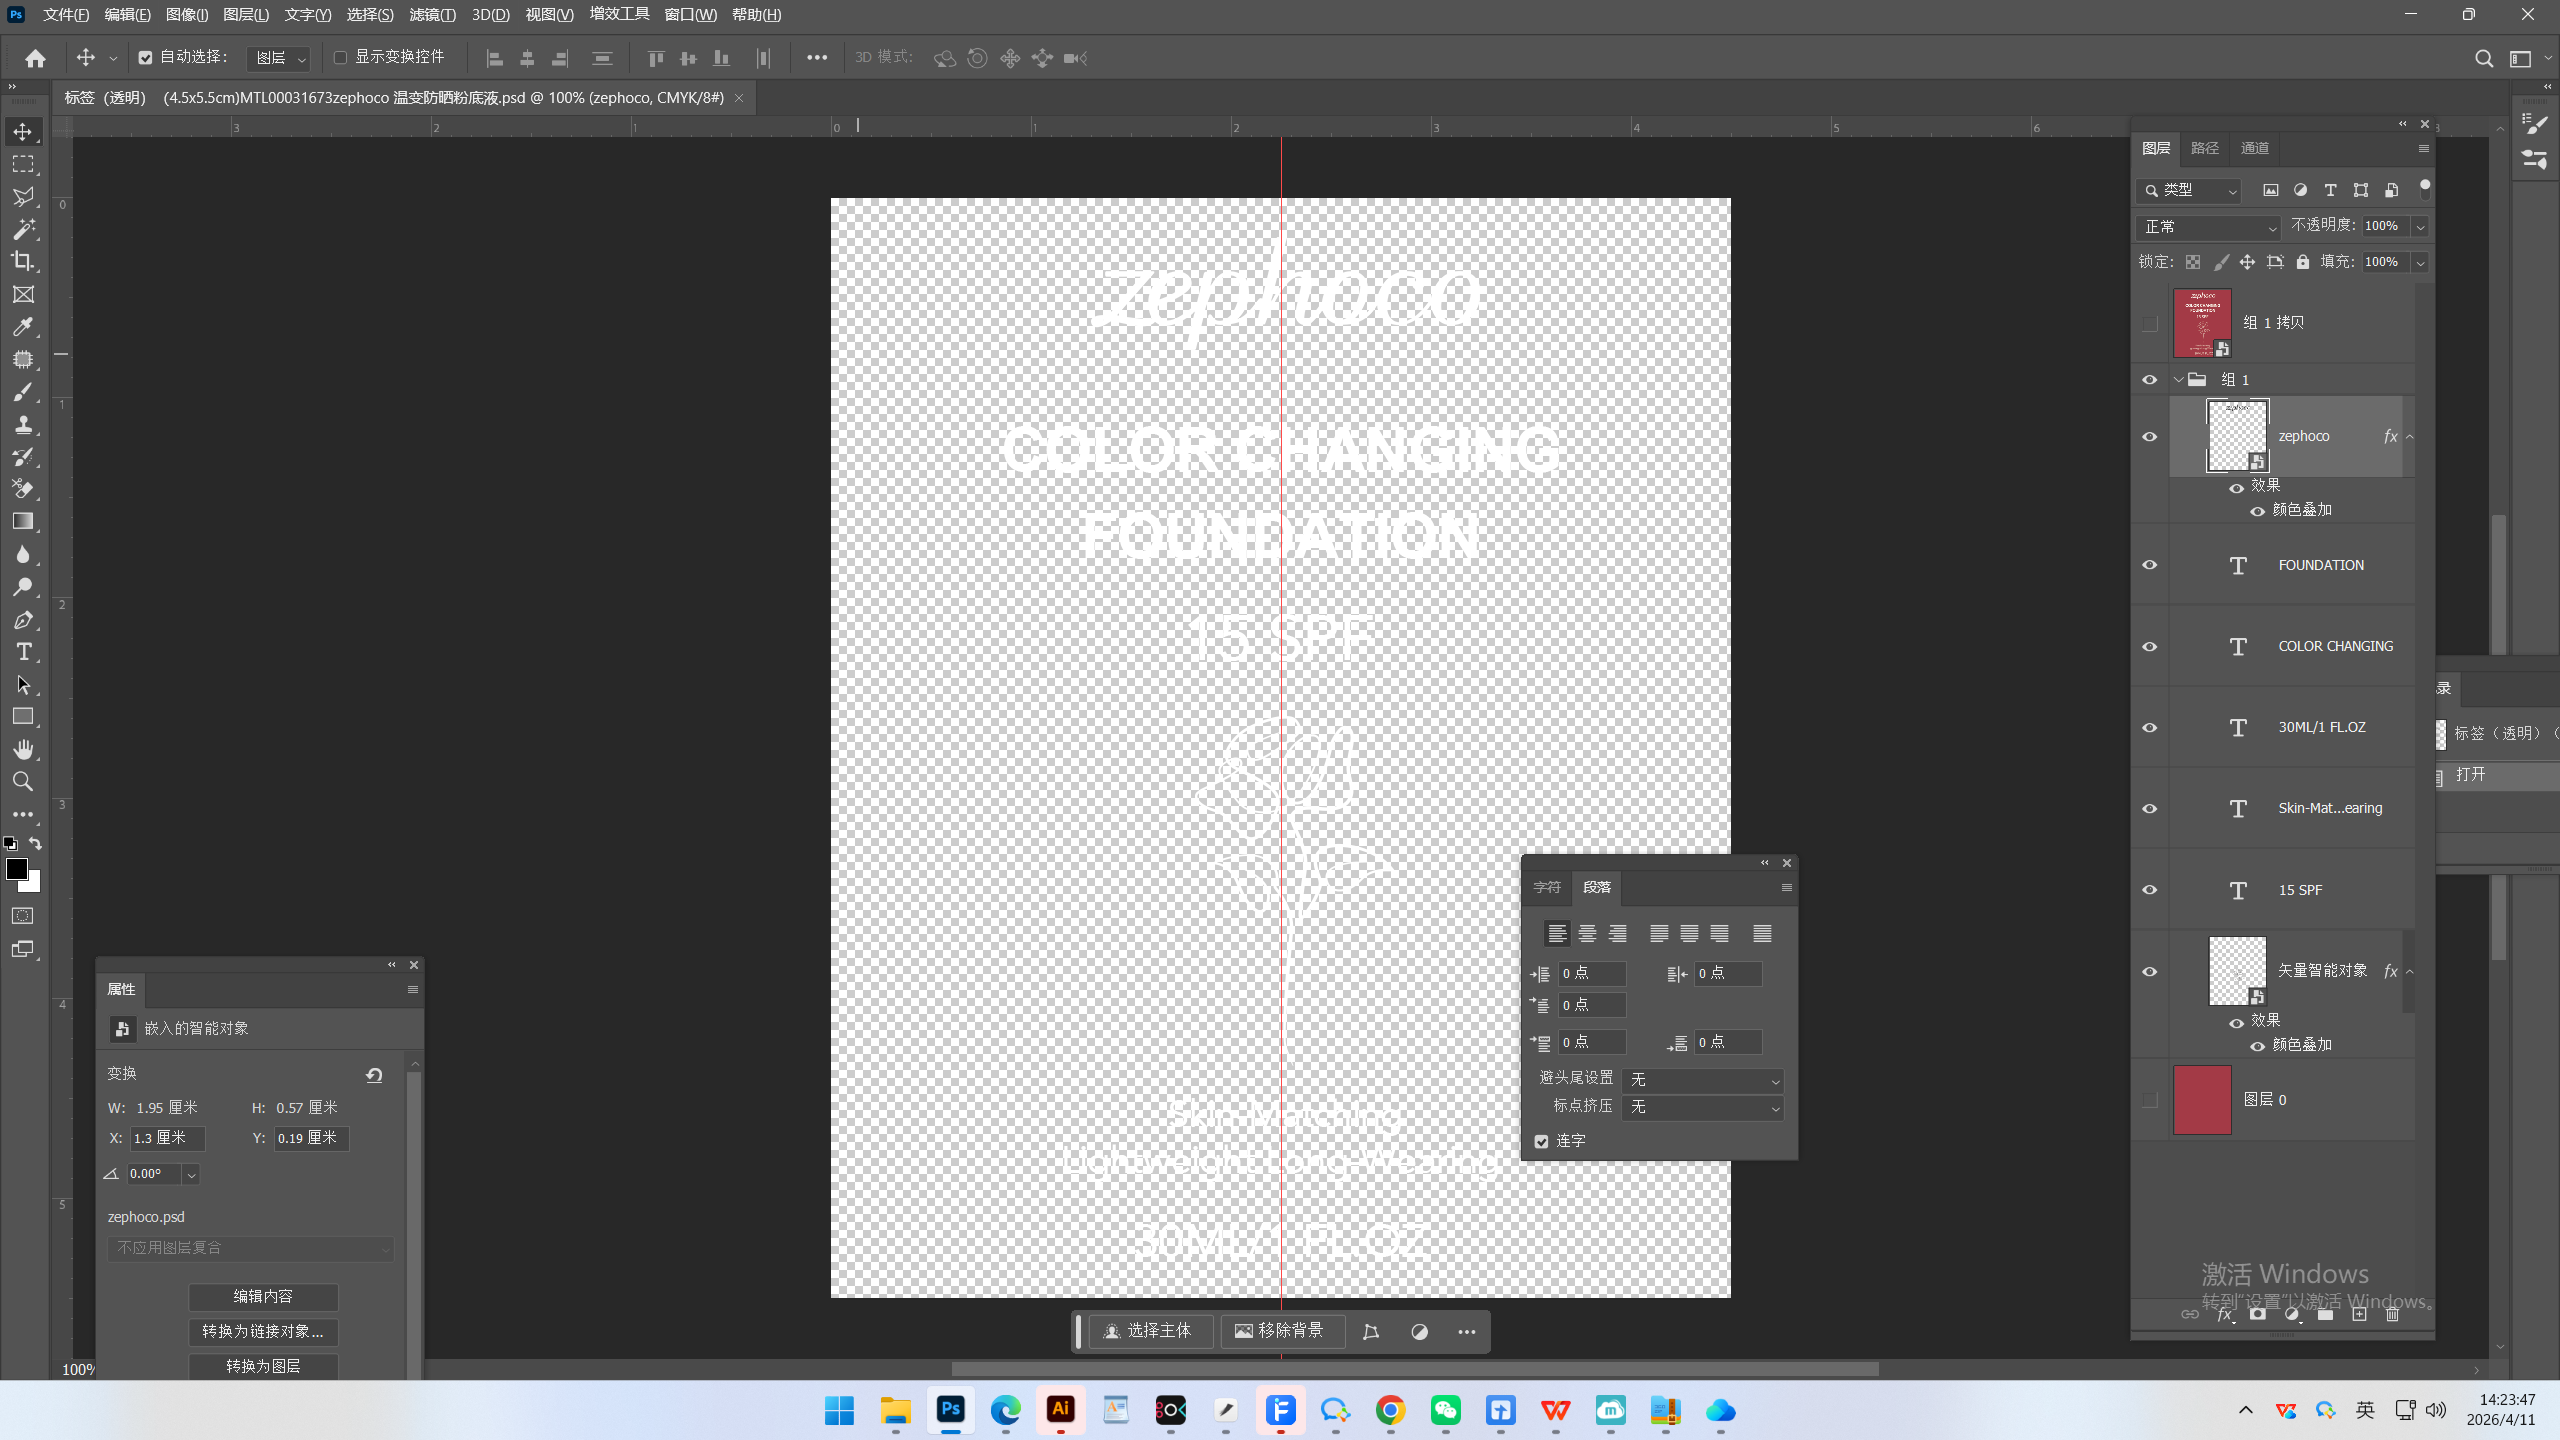Select the Hand tool
The height and width of the screenshot is (1440, 2560).
click(23, 750)
